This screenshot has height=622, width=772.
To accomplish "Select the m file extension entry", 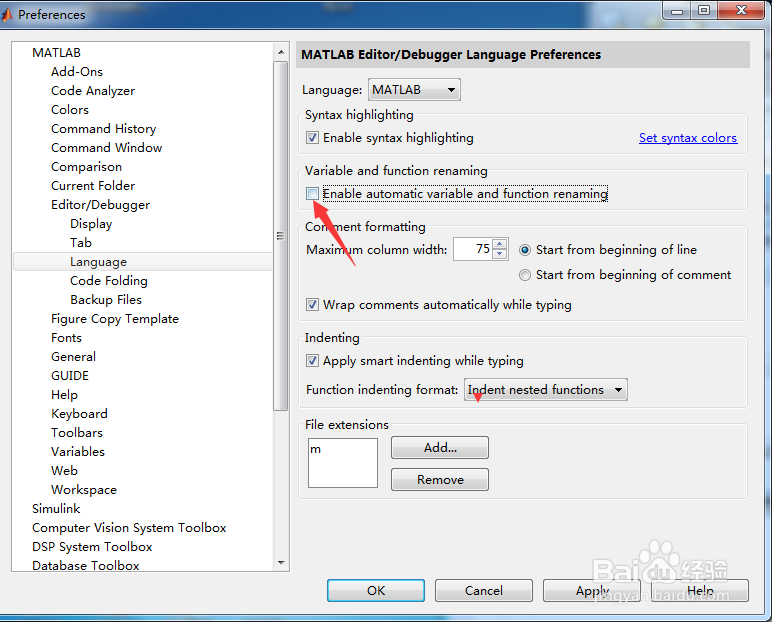I will [x=316, y=449].
